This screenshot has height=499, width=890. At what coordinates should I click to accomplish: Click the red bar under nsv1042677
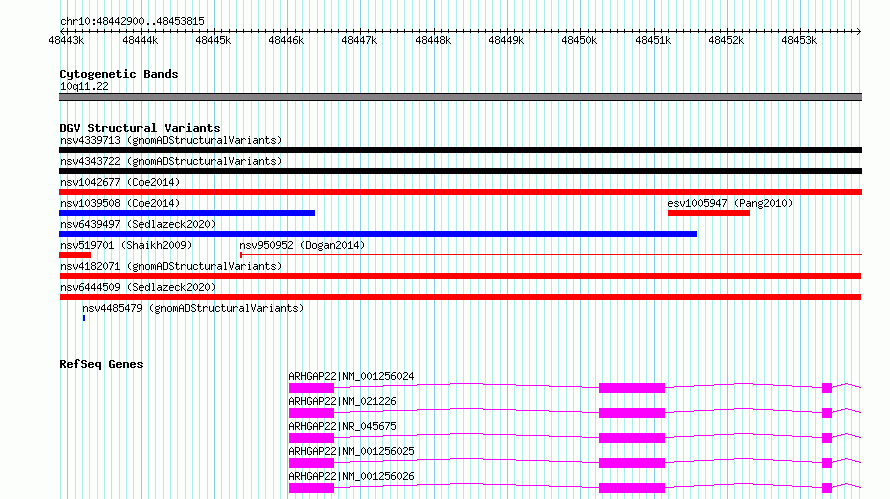(x=460, y=192)
